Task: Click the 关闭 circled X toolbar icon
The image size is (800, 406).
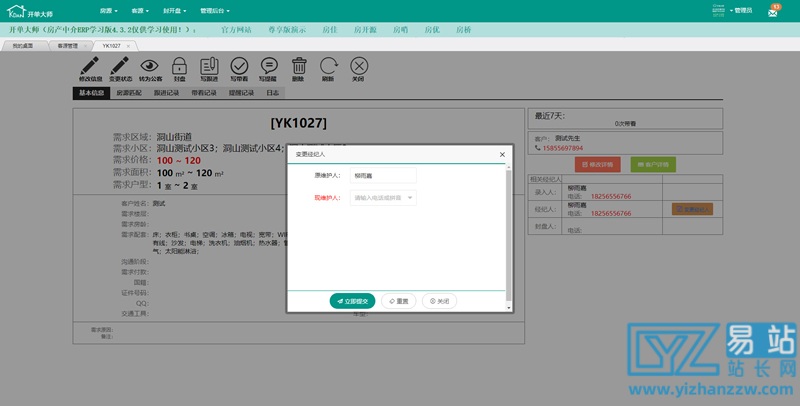Action: click(x=359, y=66)
